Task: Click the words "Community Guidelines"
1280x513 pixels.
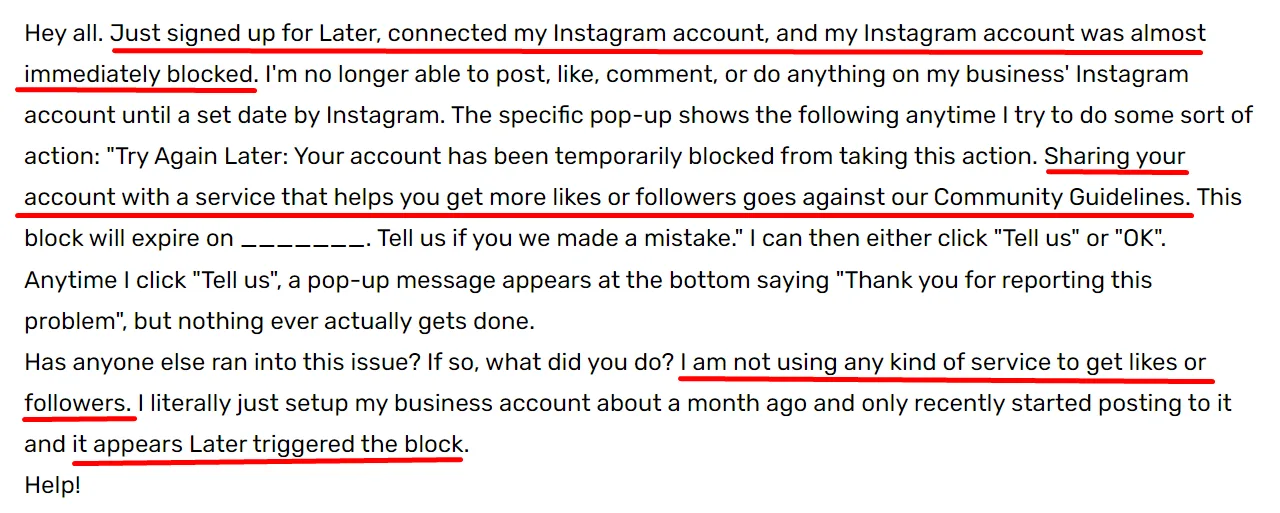Action: click(x=1060, y=198)
